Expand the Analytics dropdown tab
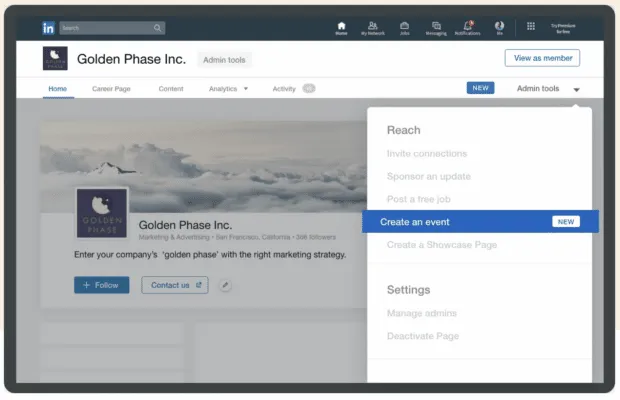This screenshot has width=620, height=400. click(228, 89)
